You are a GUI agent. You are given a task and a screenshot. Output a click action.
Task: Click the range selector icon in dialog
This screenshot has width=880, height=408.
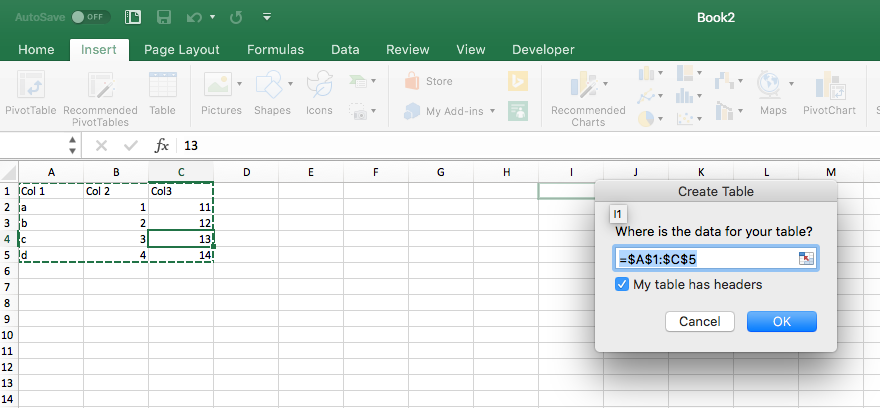(806, 259)
